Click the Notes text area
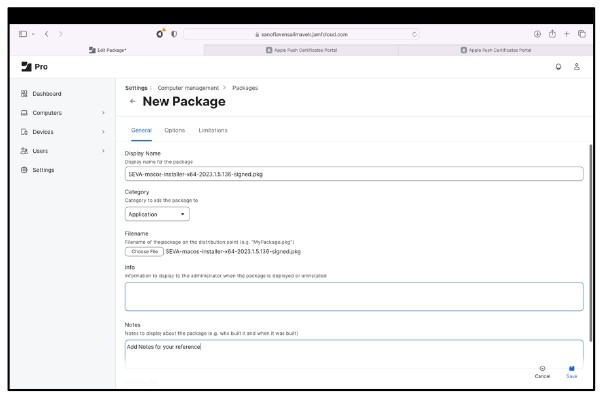The width and height of the screenshot is (603, 402). coord(354,354)
